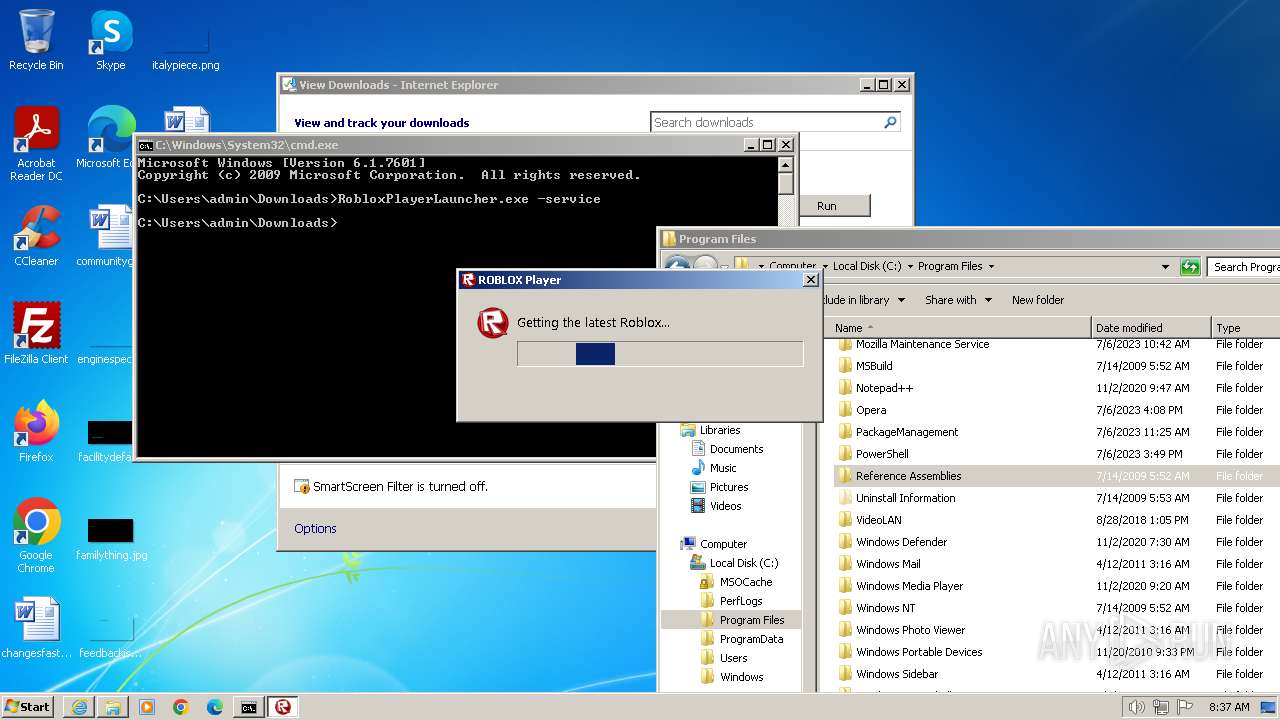The width and height of the screenshot is (1280, 720).
Task: Click New folder in the Explorer toolbar
Action: coord(1038,300)
